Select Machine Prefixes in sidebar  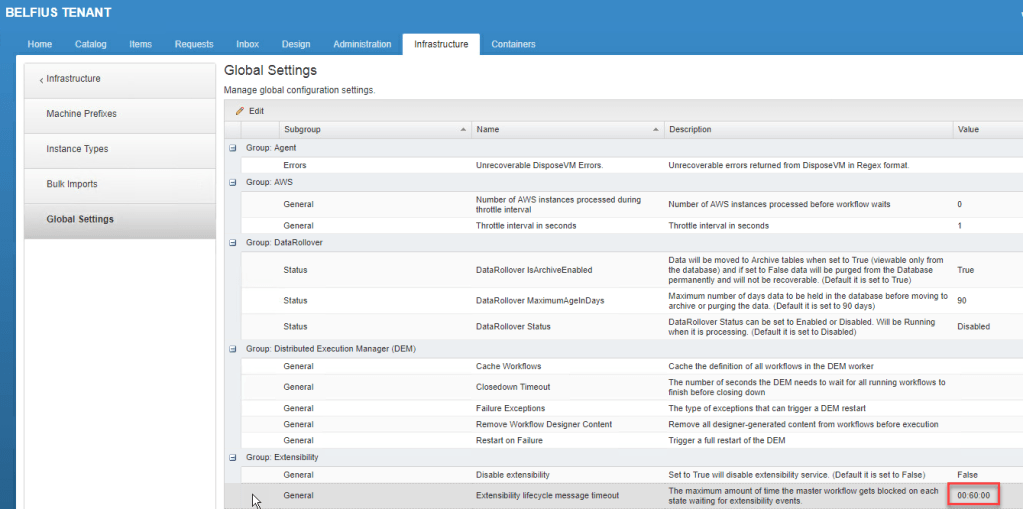[x=81, y=114]
